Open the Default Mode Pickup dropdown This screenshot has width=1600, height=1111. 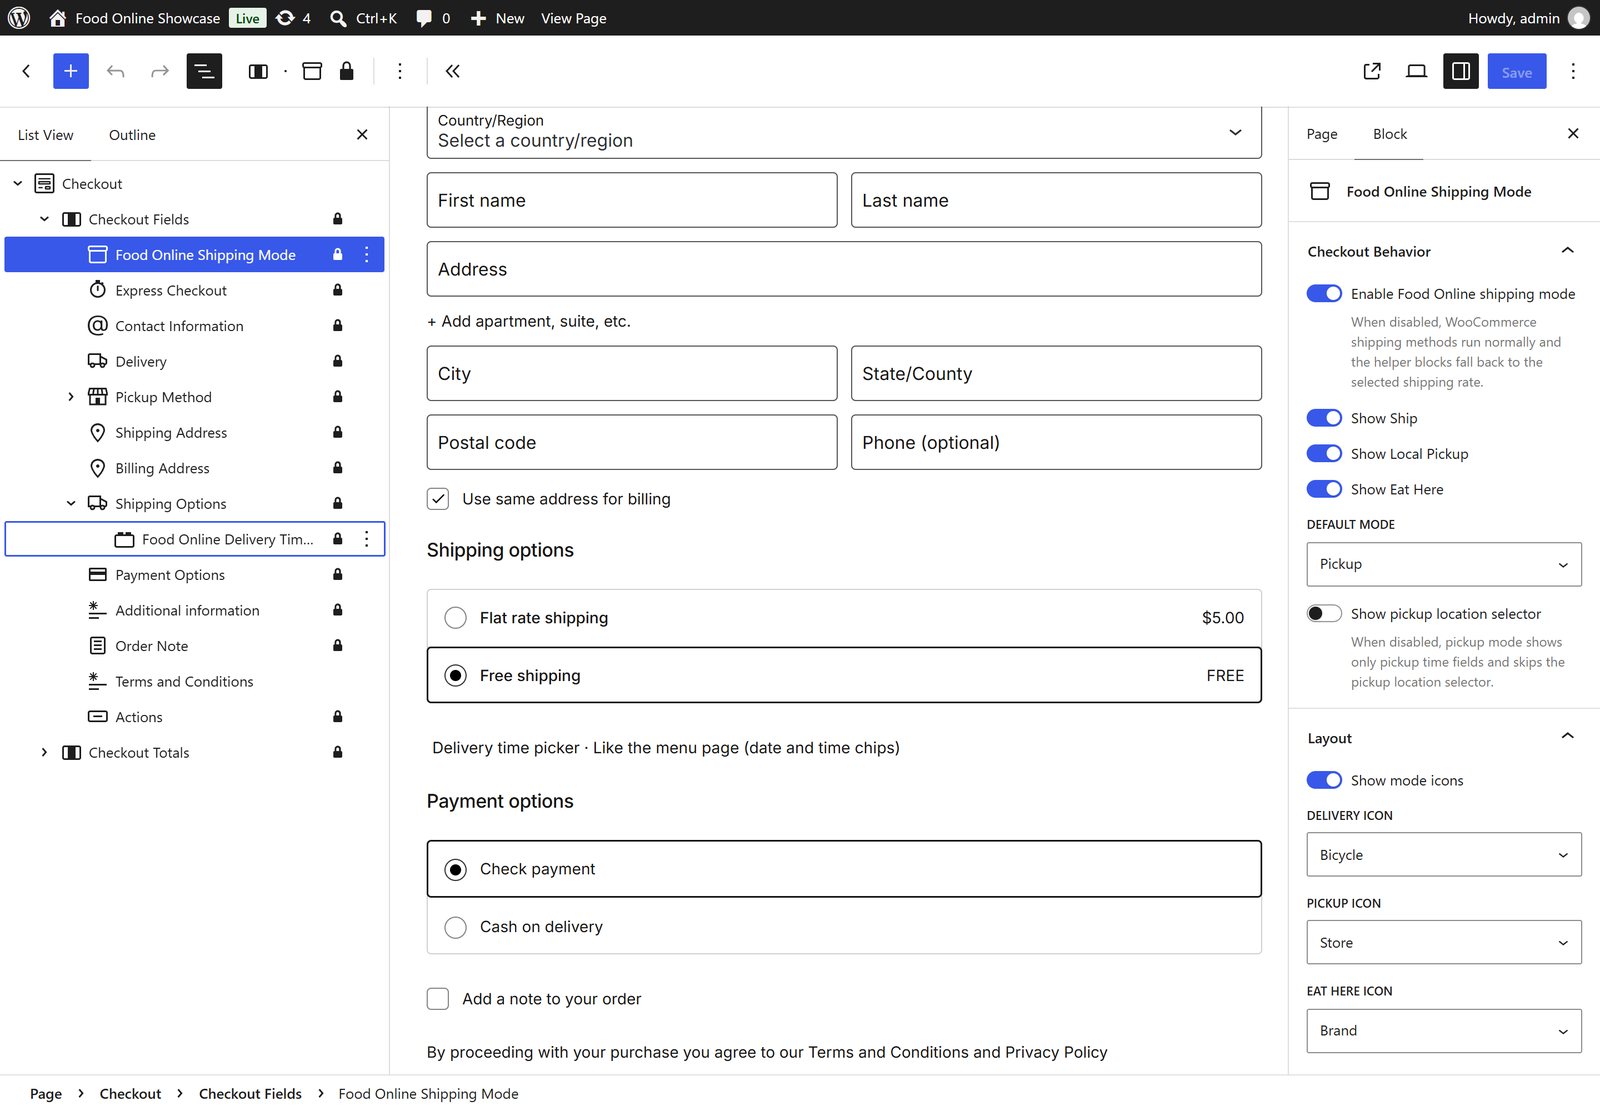point(1444,564)
